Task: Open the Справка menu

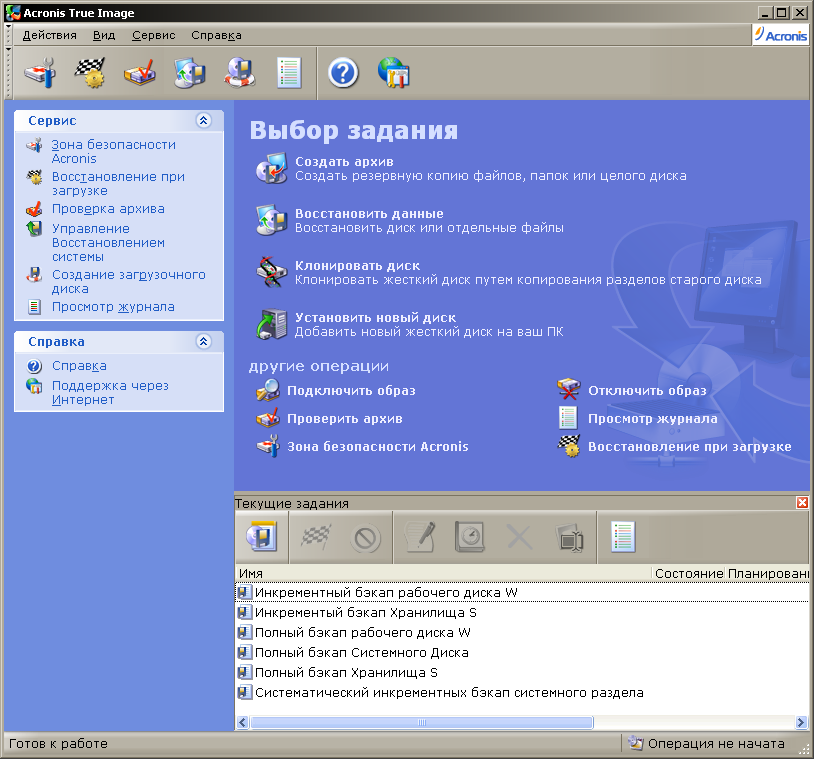Action: click(x=216, y=35)
